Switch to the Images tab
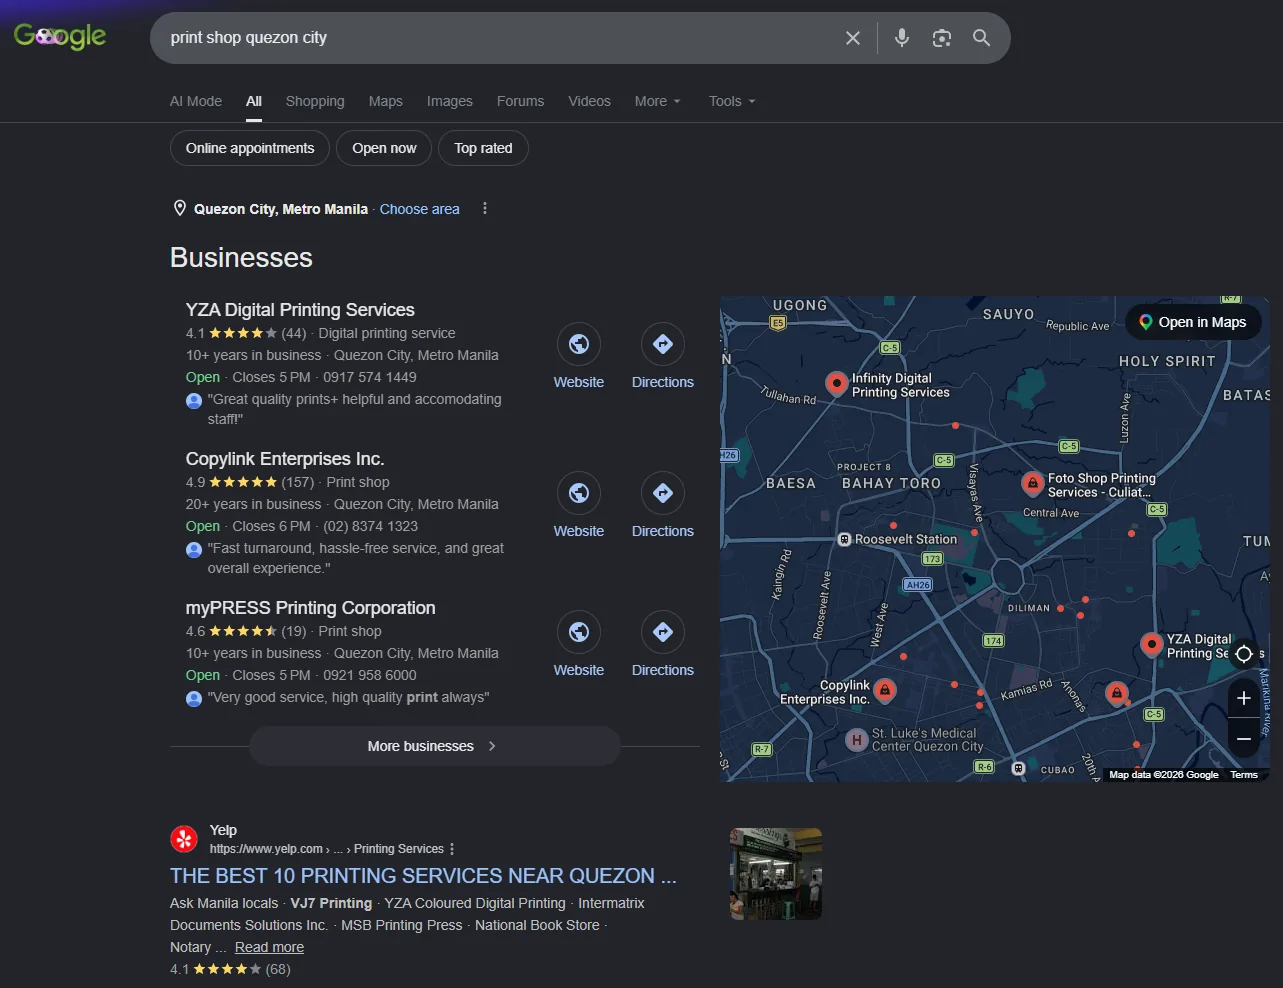This screenshot has height=988, width=1283. (x=450, y=101)
